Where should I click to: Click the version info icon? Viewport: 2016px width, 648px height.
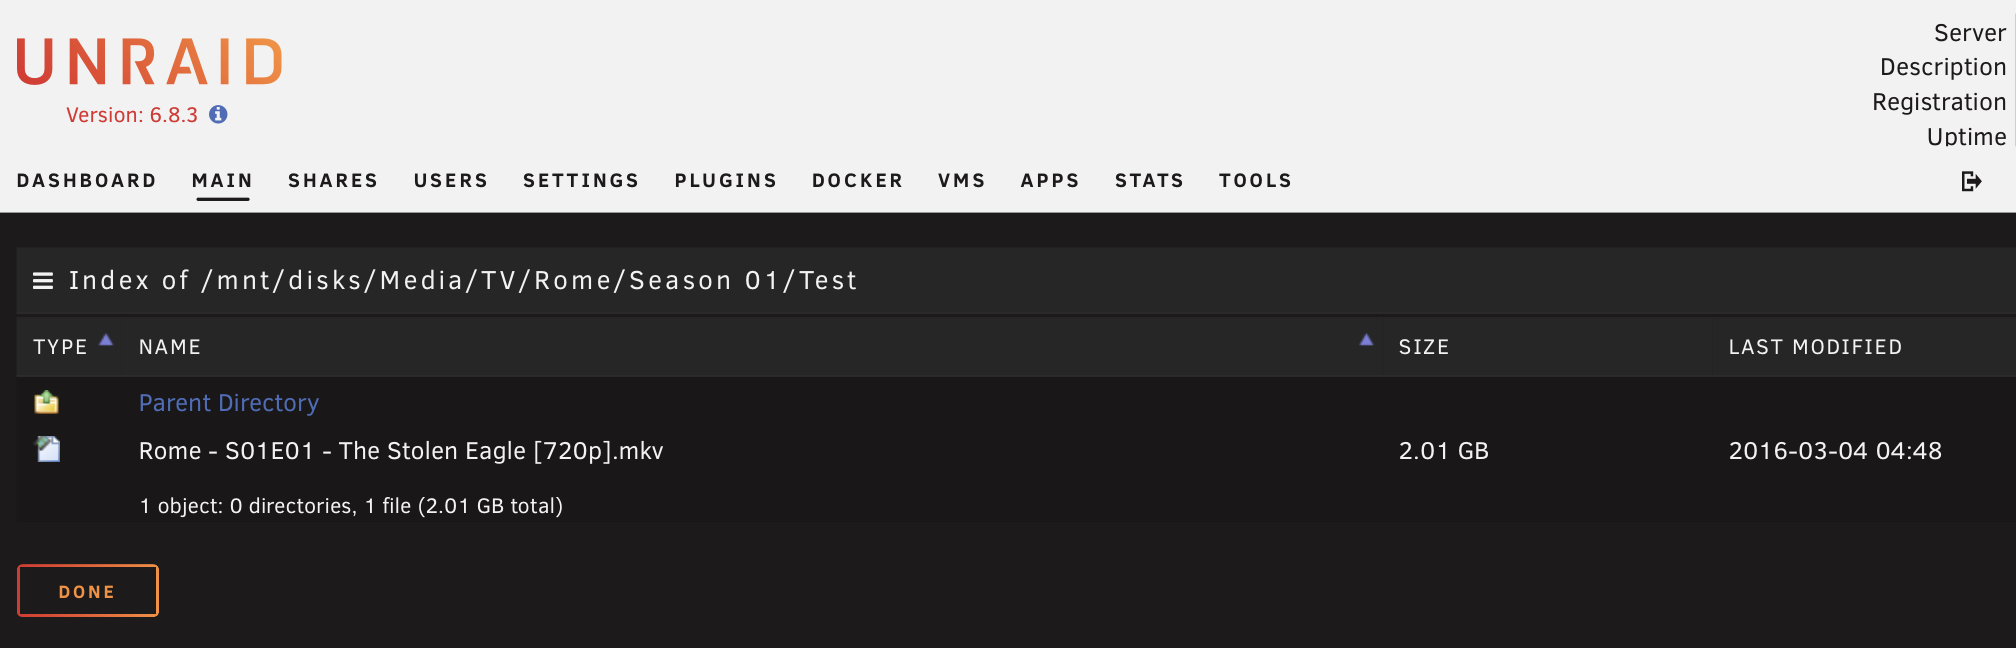(218, 115)
